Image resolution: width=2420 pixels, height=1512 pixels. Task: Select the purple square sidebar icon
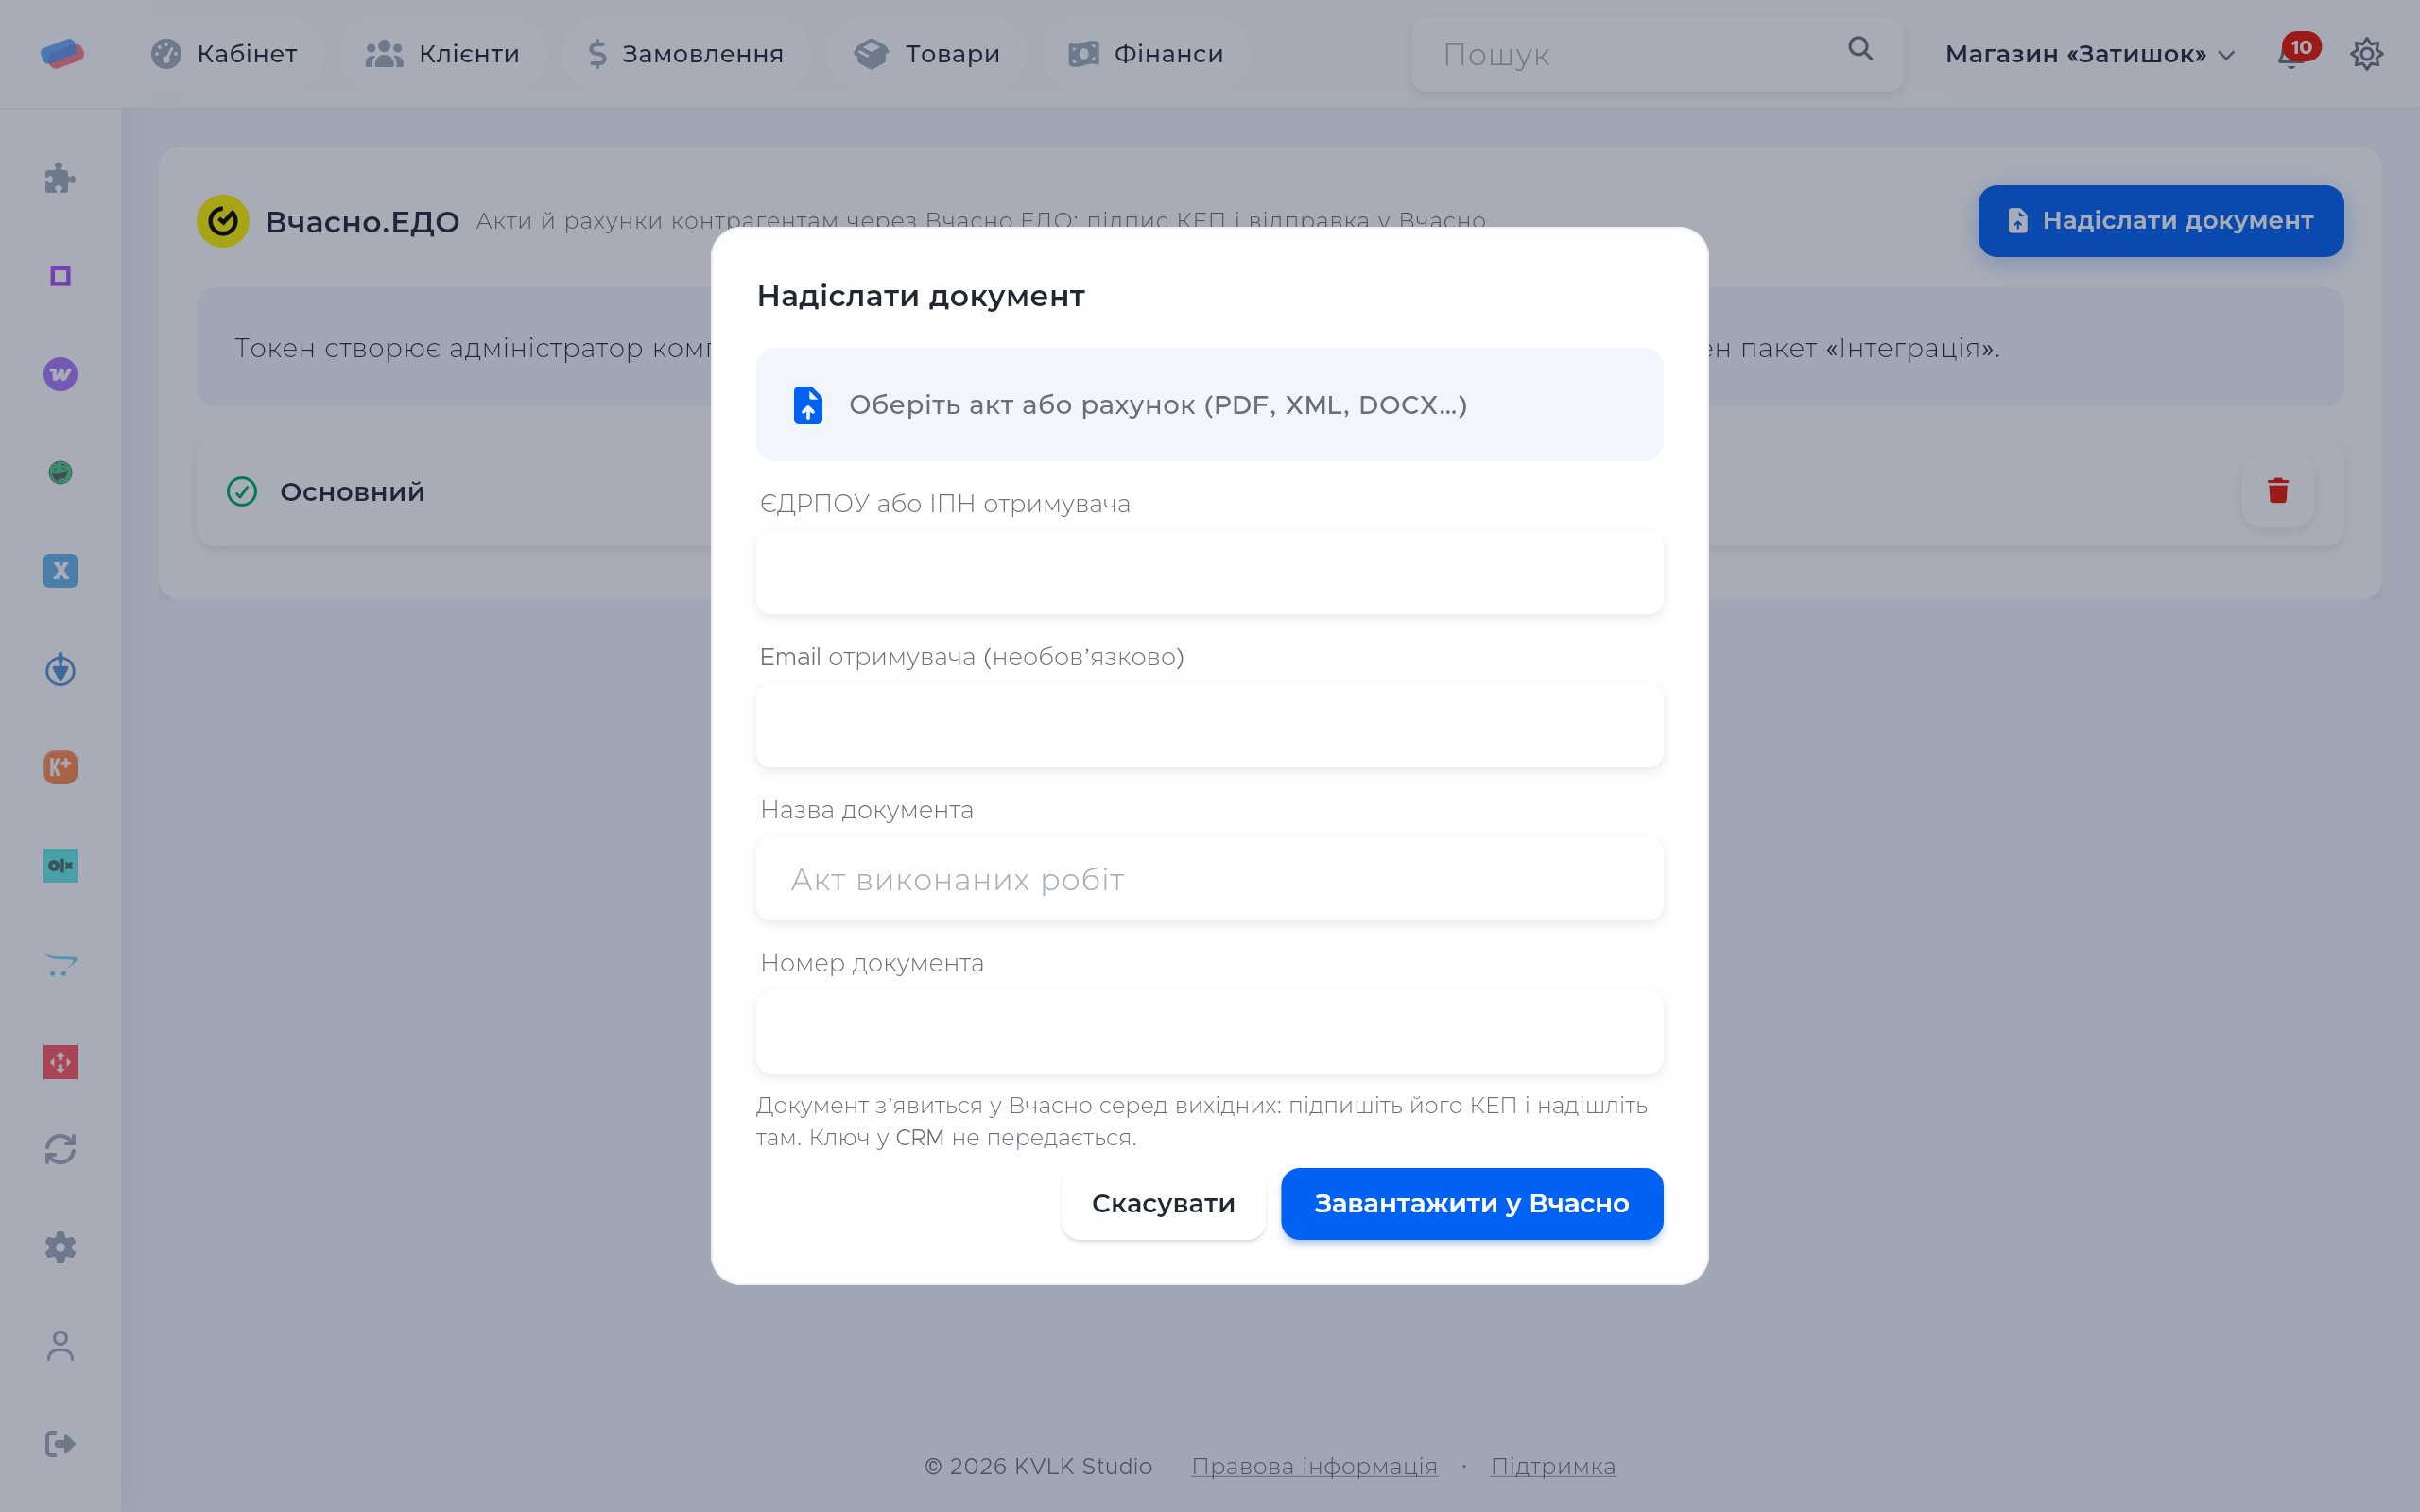point(60,276)
